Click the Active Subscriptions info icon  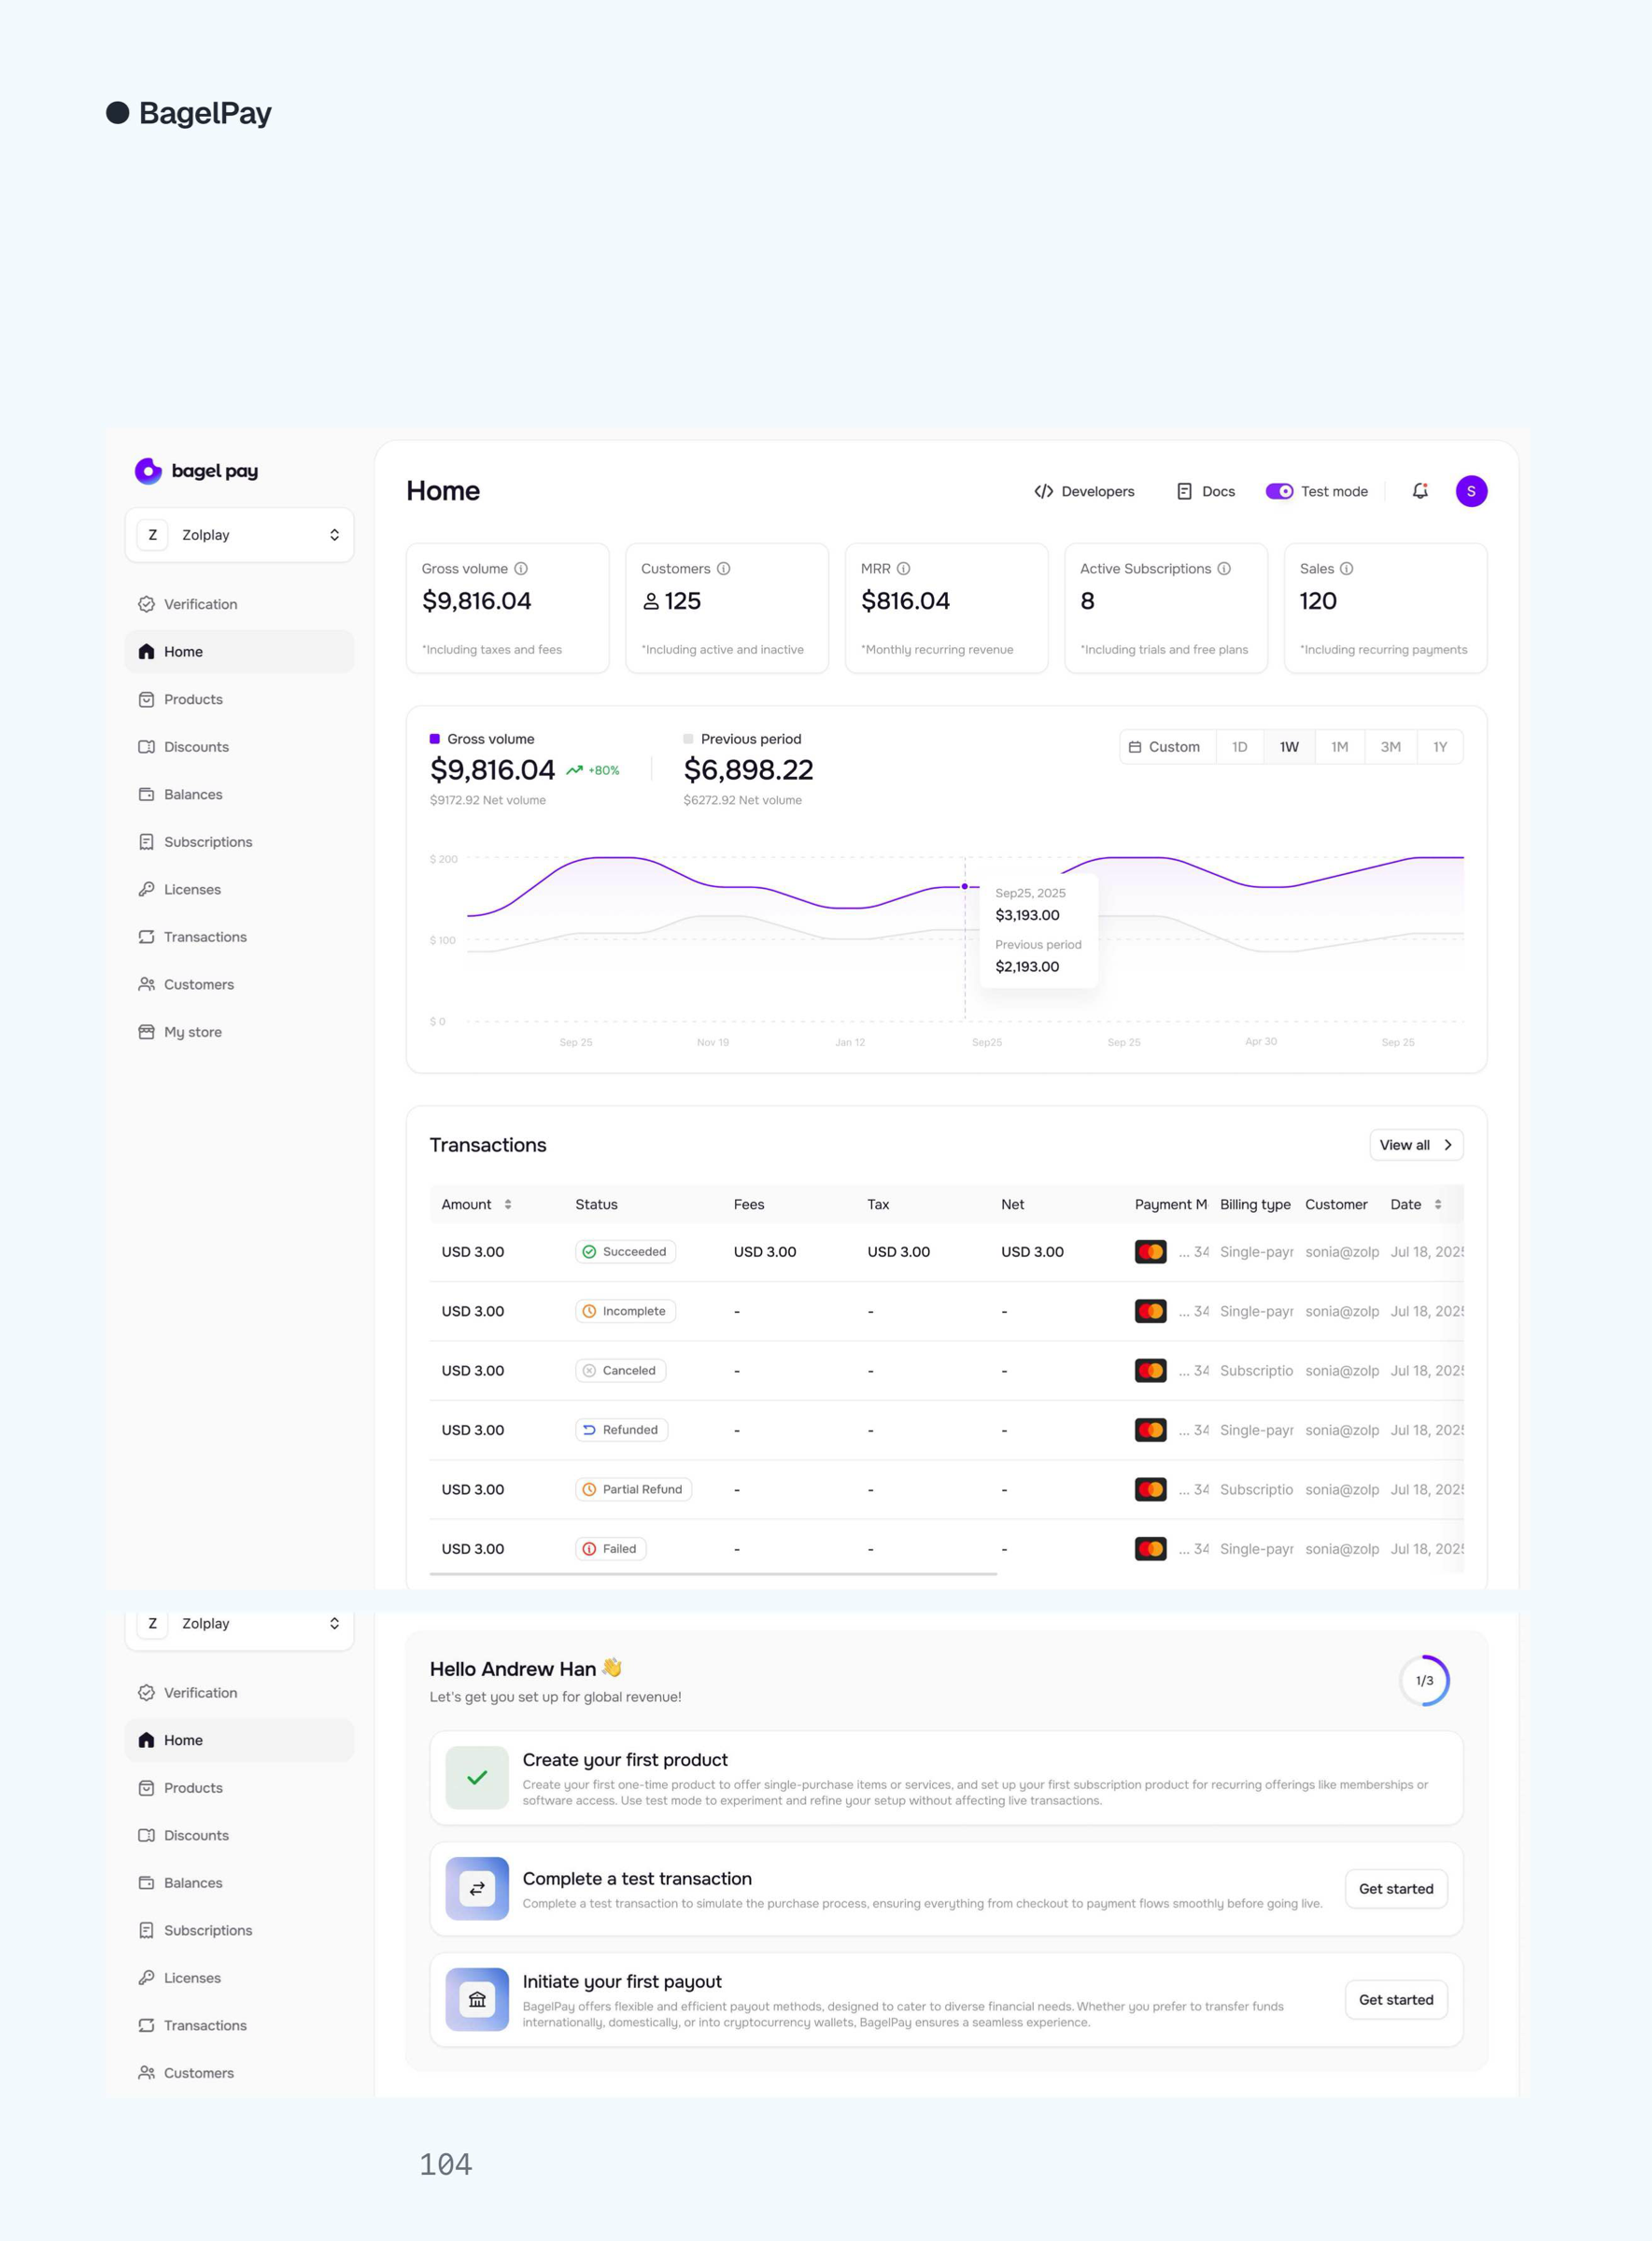coord(1224,569)
